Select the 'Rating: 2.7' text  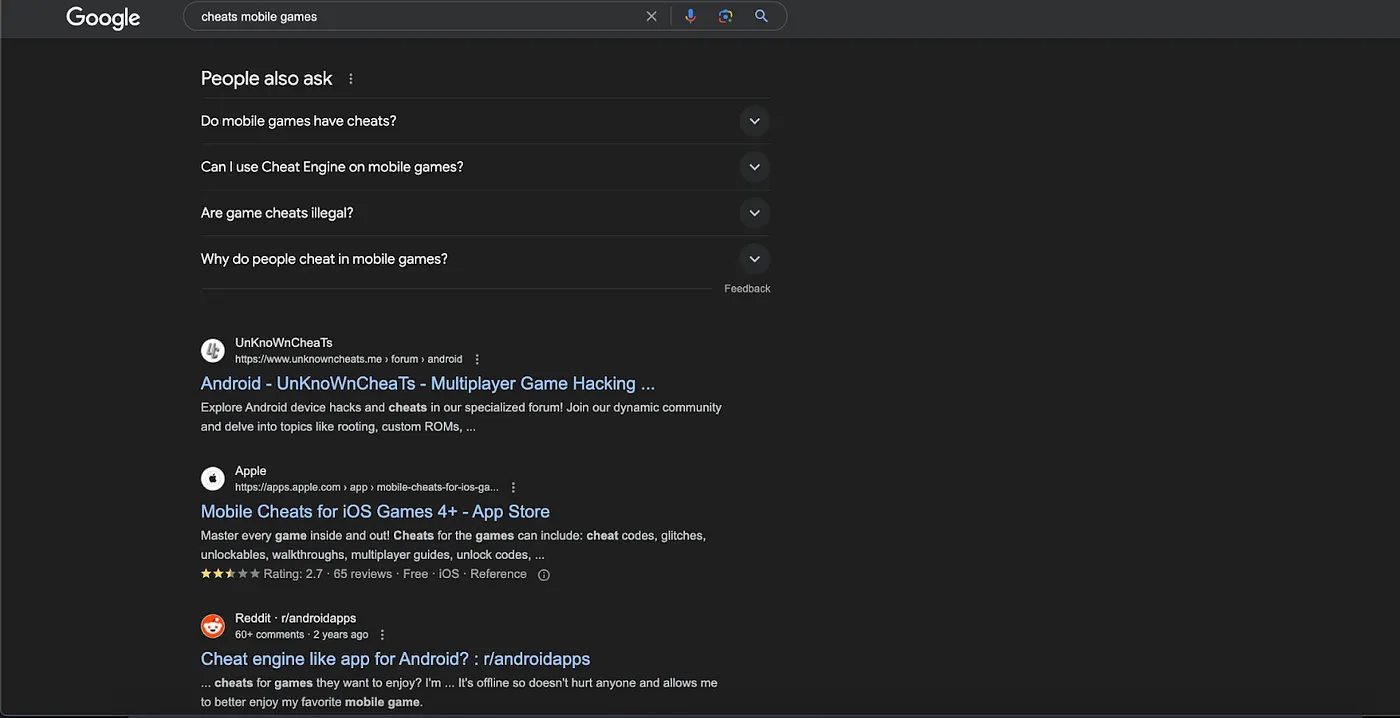click(x=293, y=574)
